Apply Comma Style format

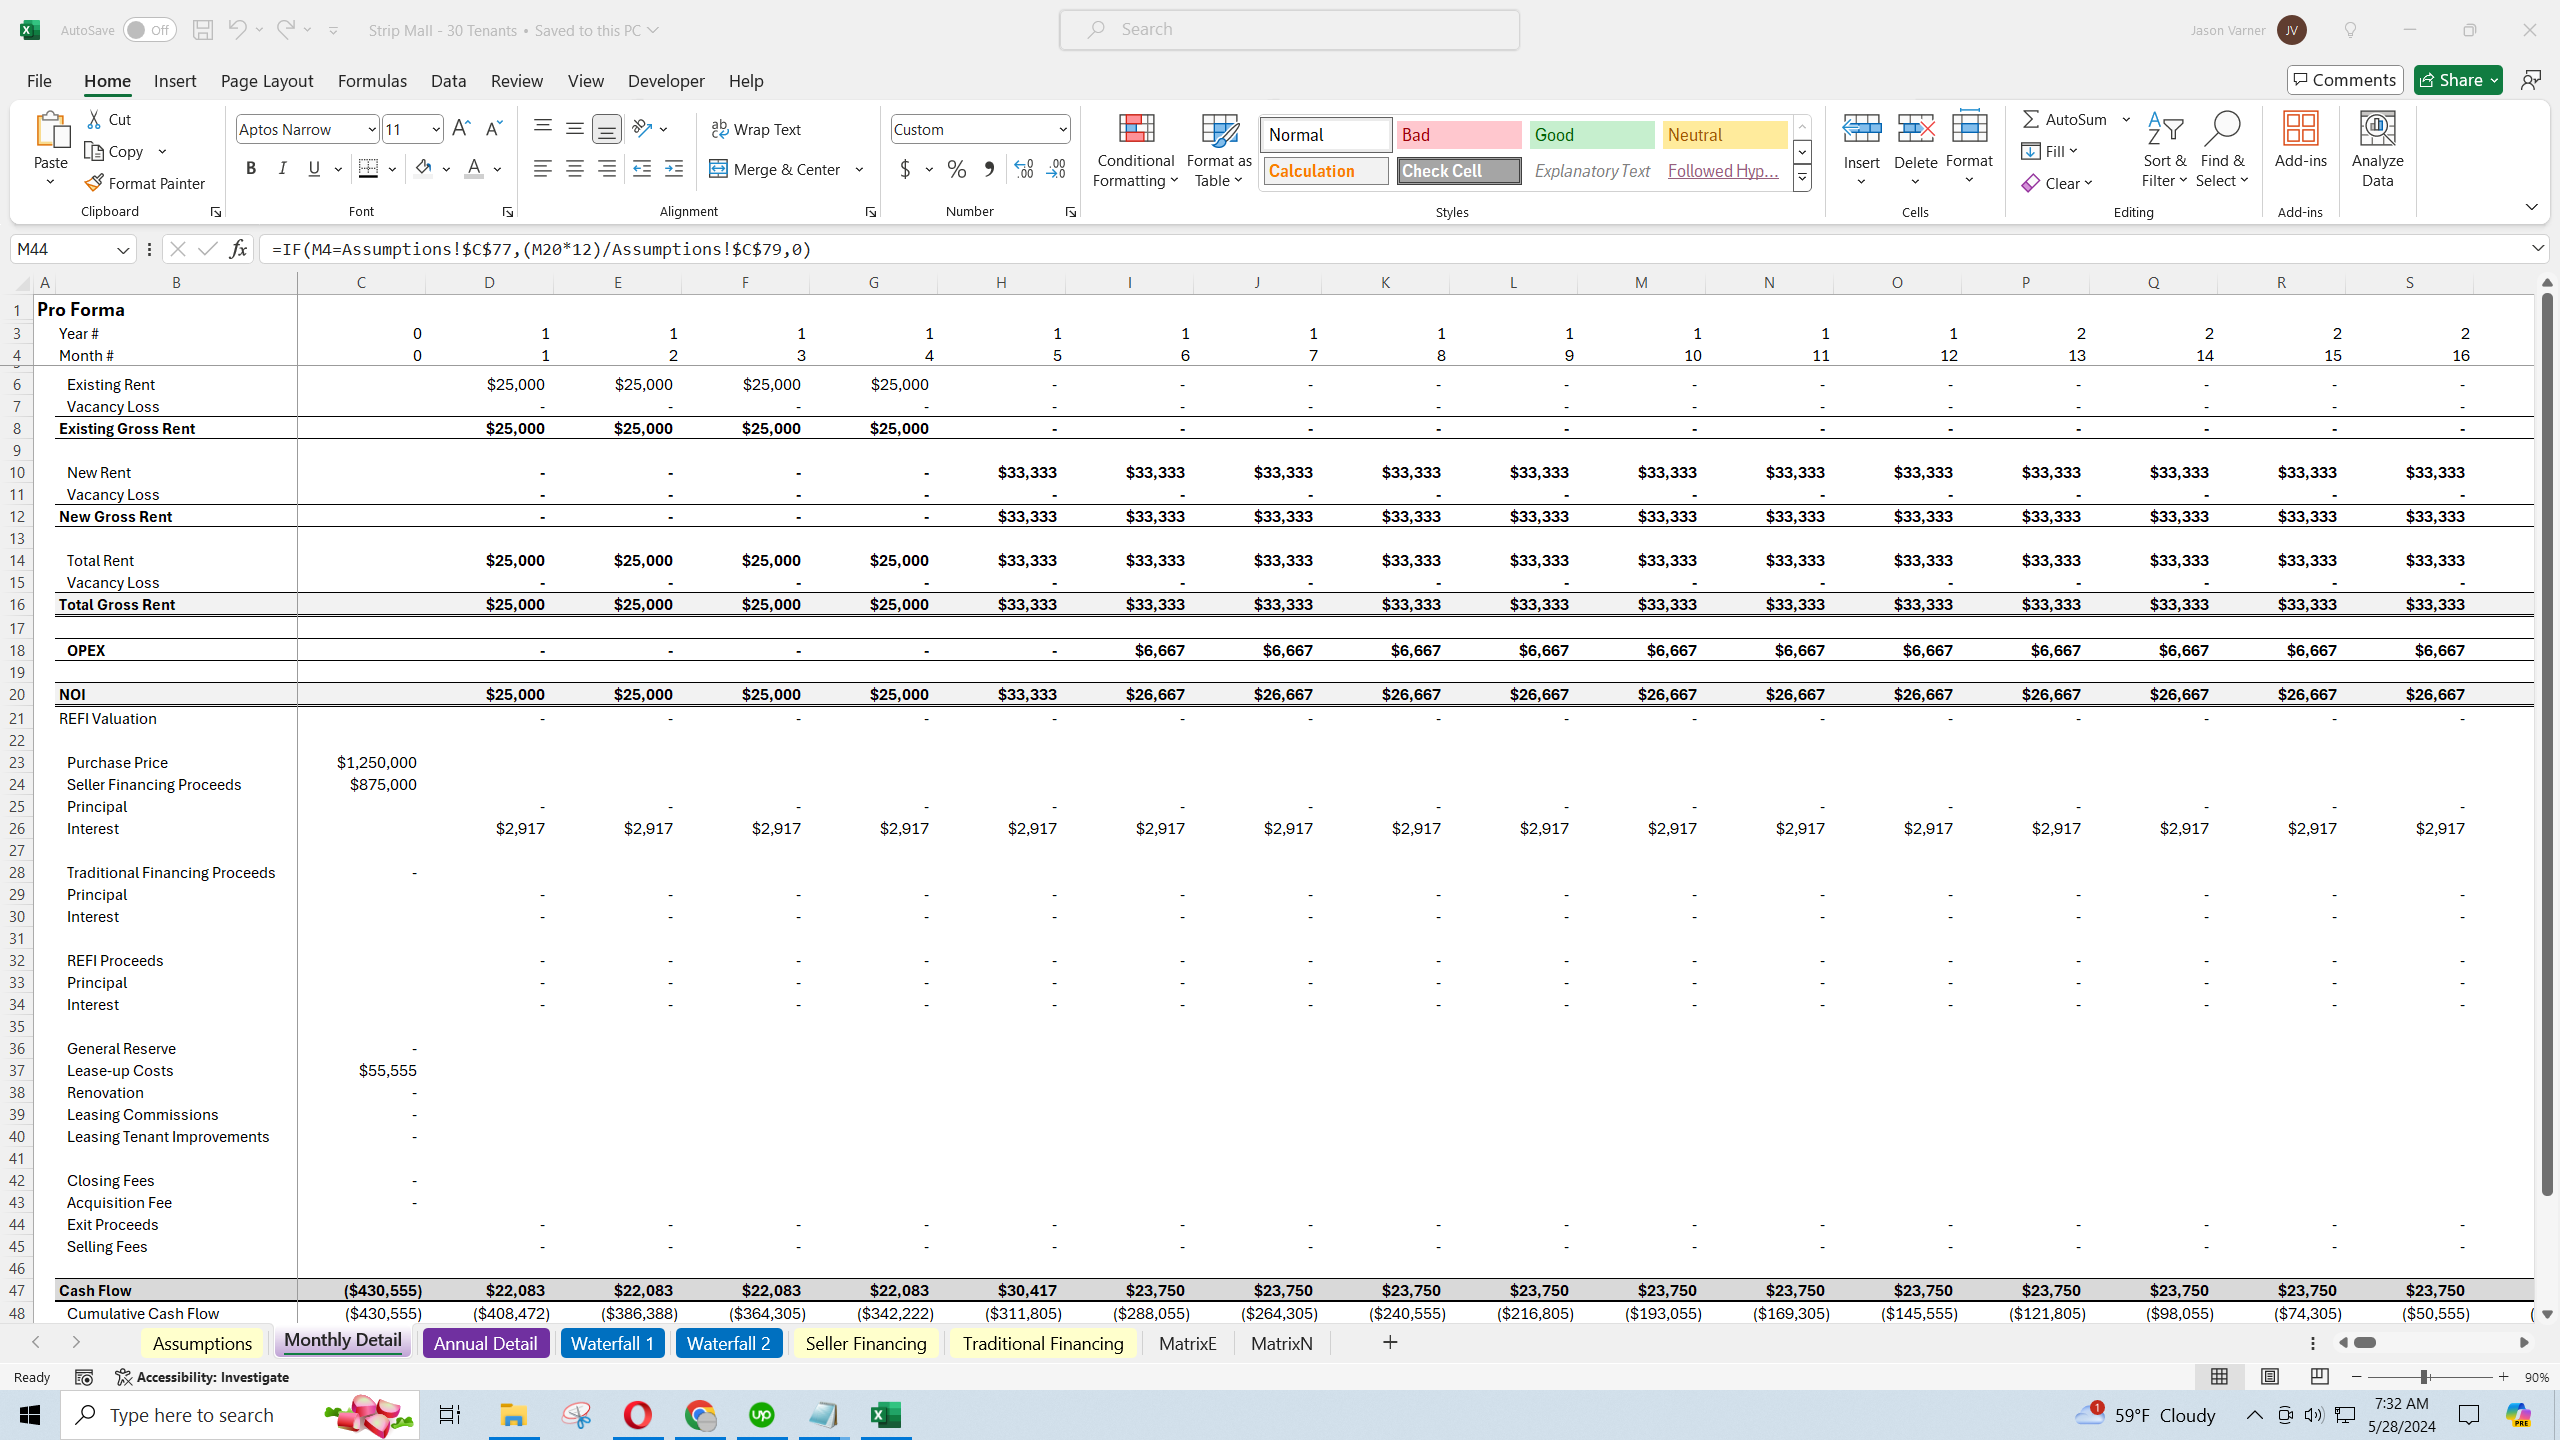[x=989, y=169]
